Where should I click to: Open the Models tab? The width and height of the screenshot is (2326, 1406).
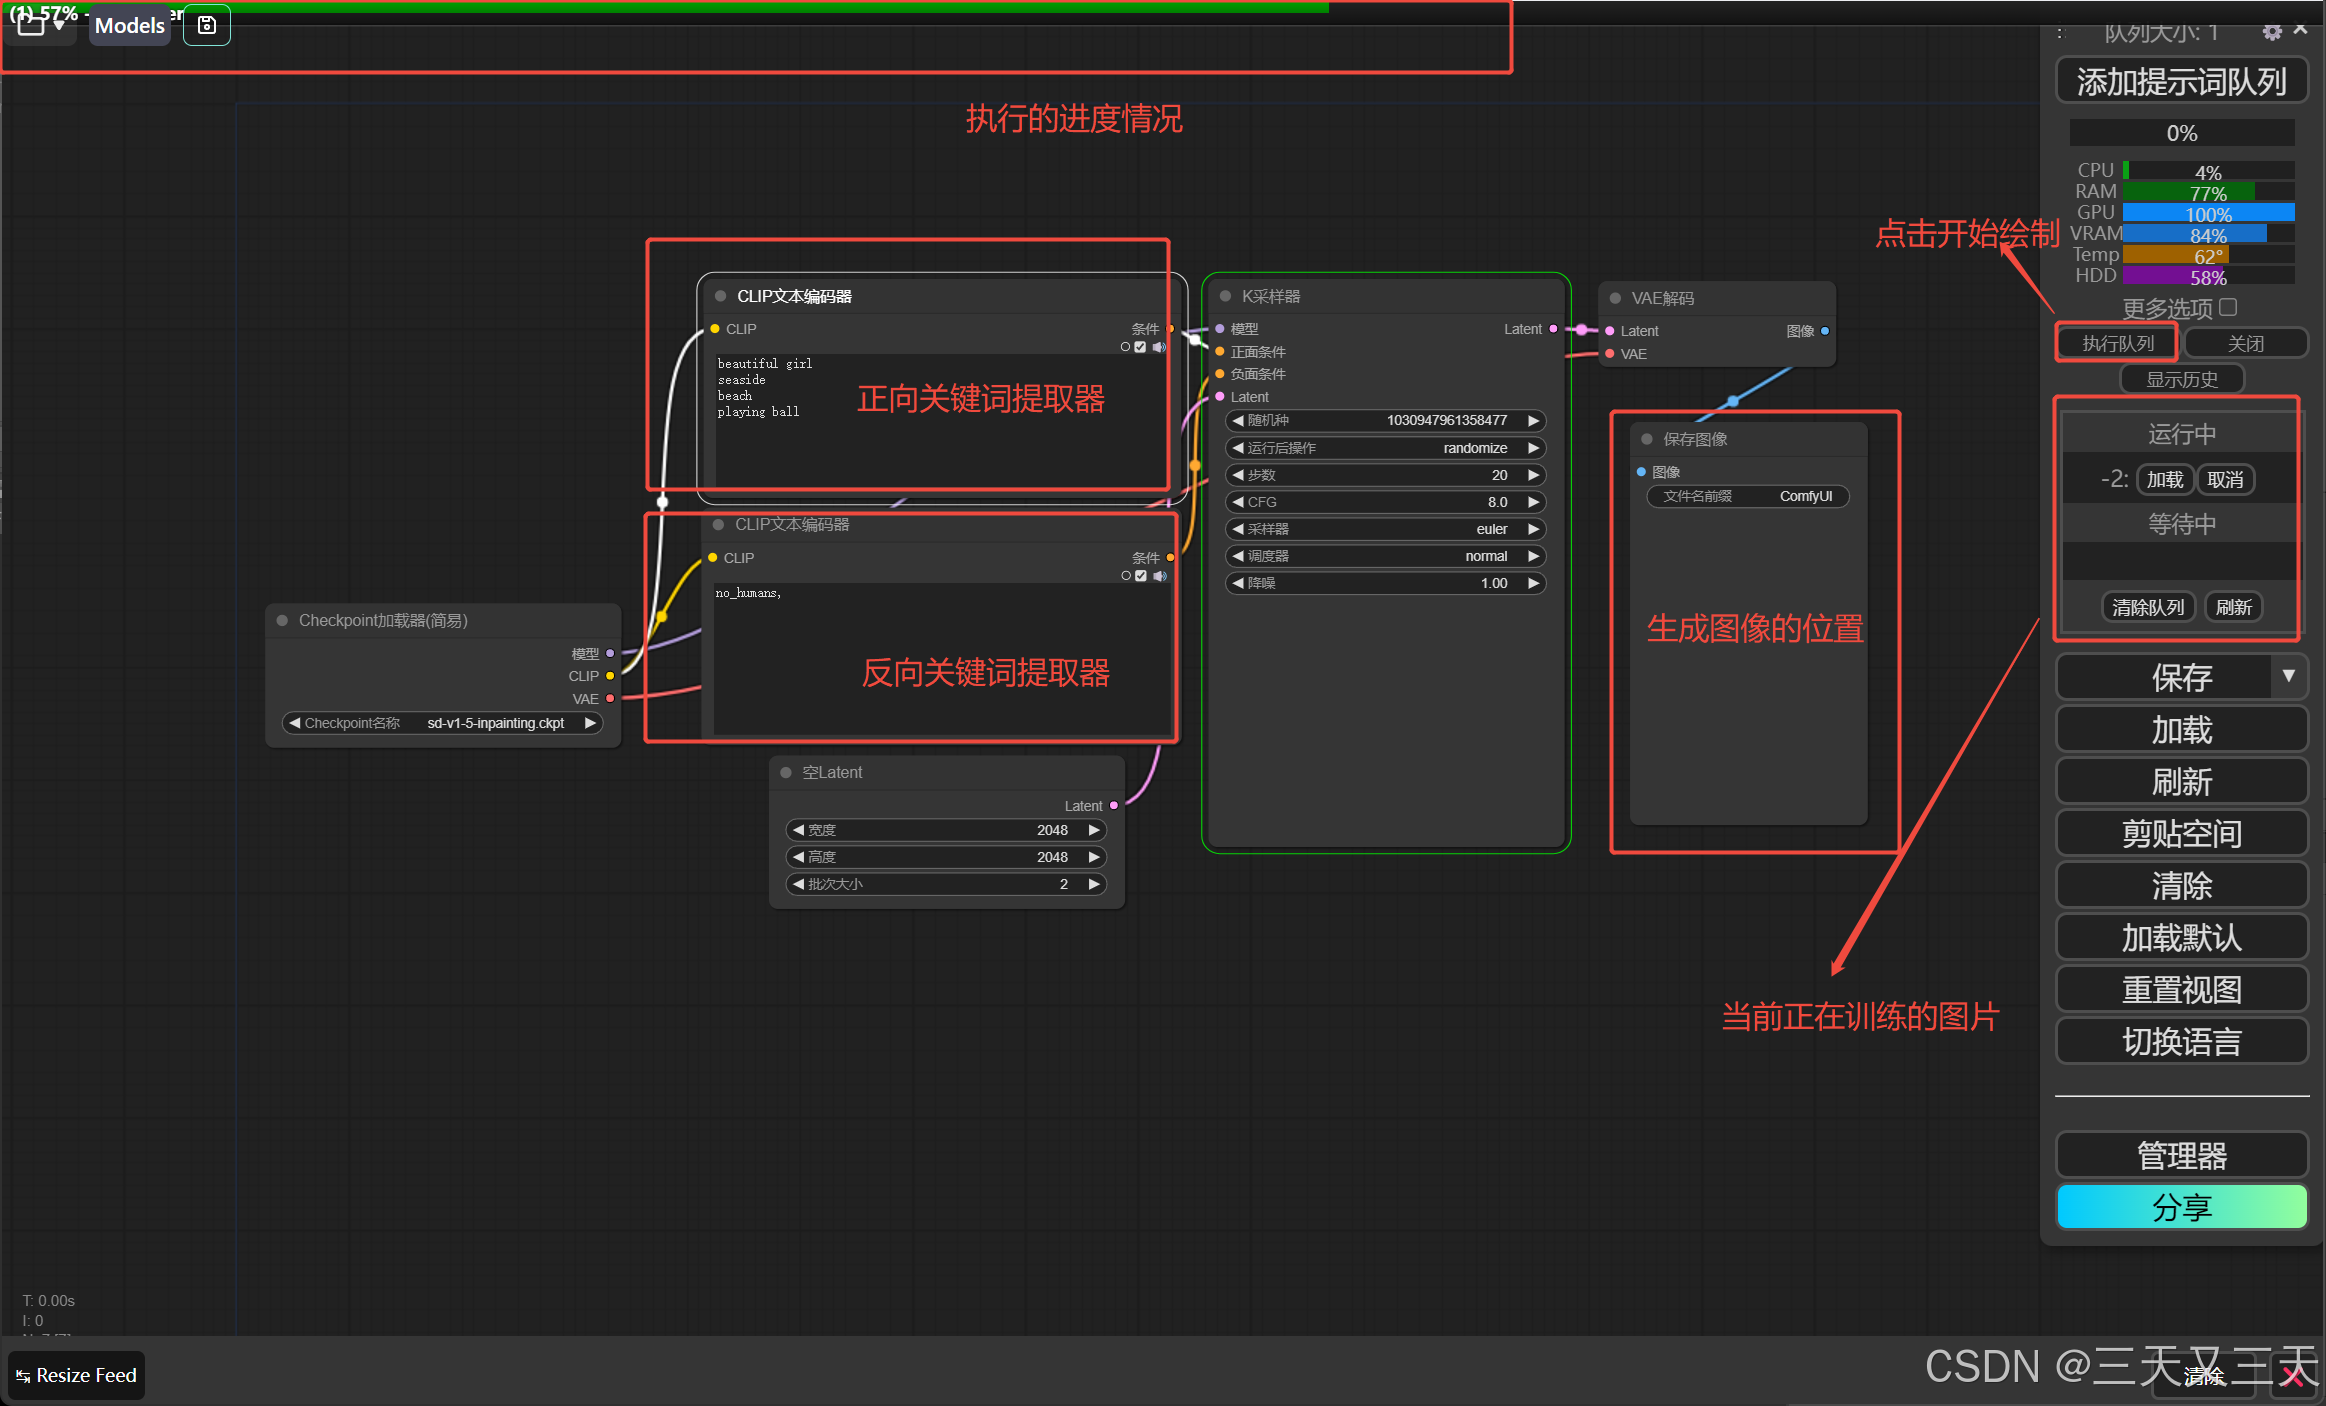pos(130,26)
